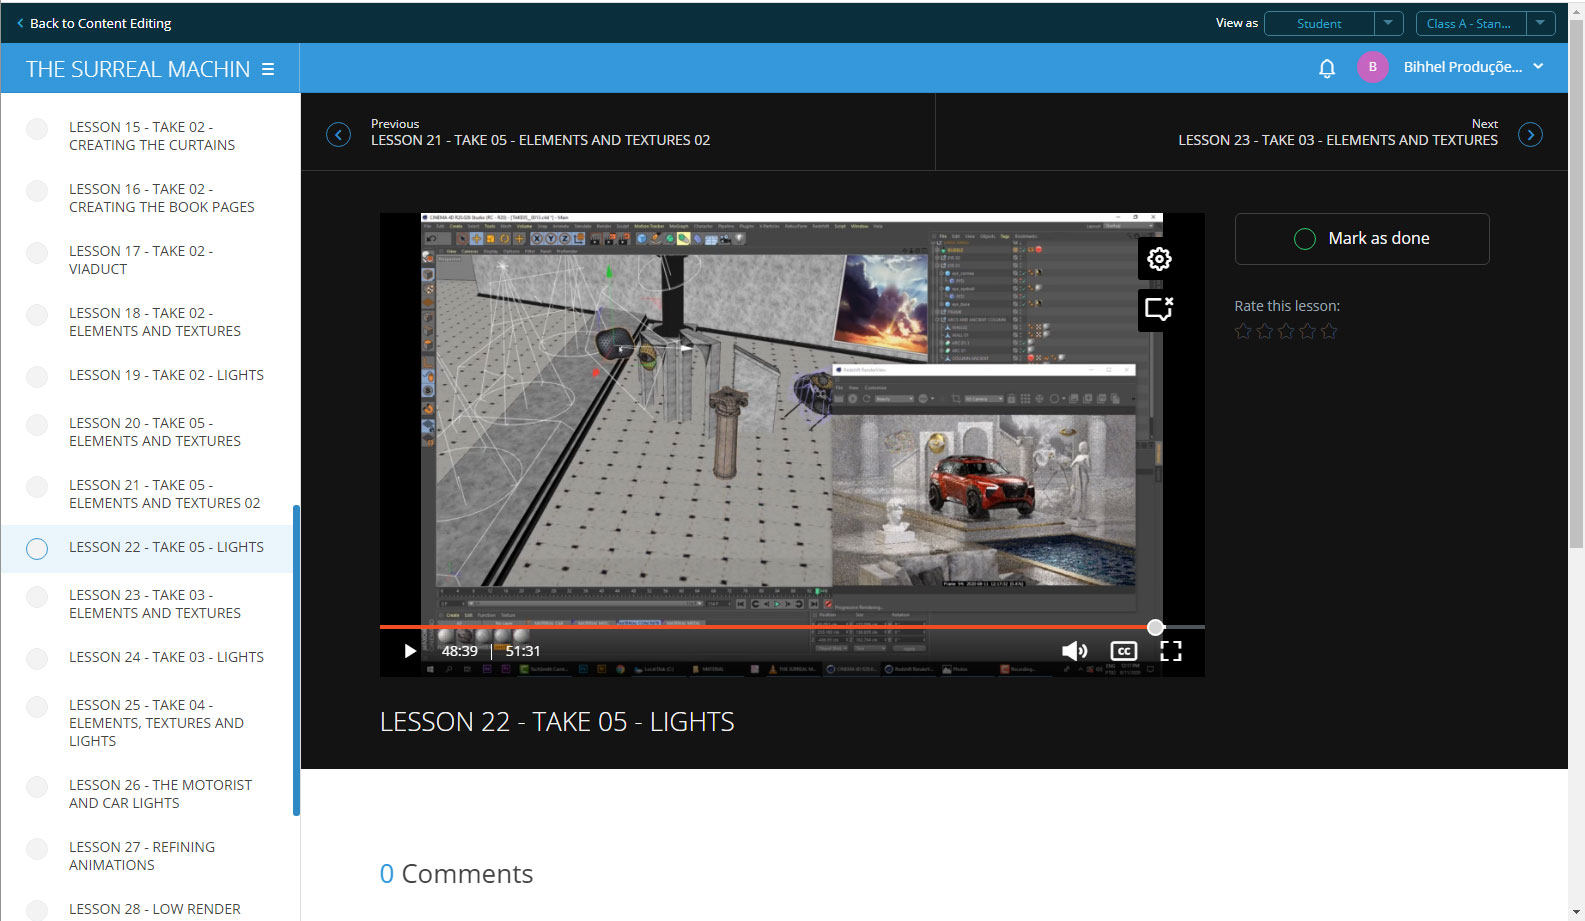Open video settings gear icon
The width and height of the screenshot is (1585, 921).
click(1159, 259)
